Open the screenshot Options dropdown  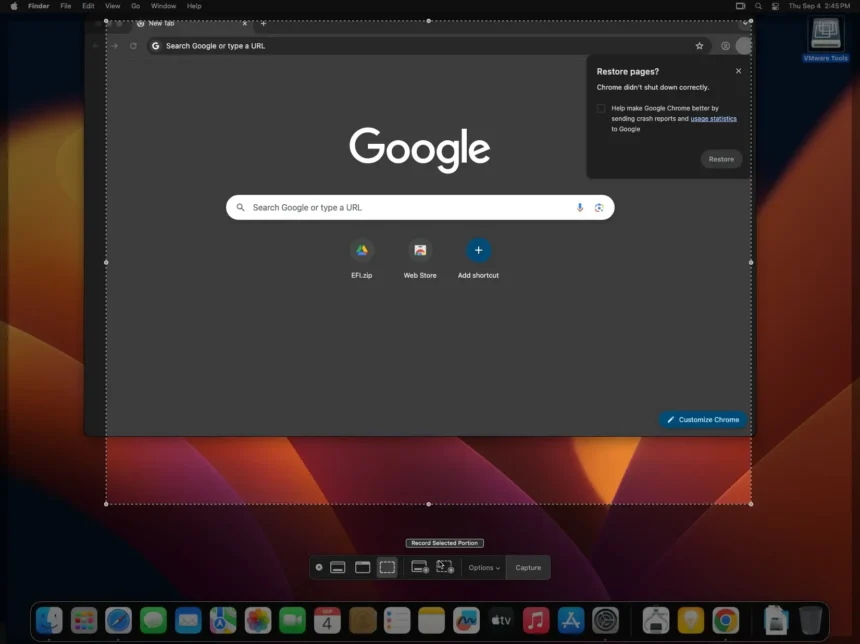484,568
